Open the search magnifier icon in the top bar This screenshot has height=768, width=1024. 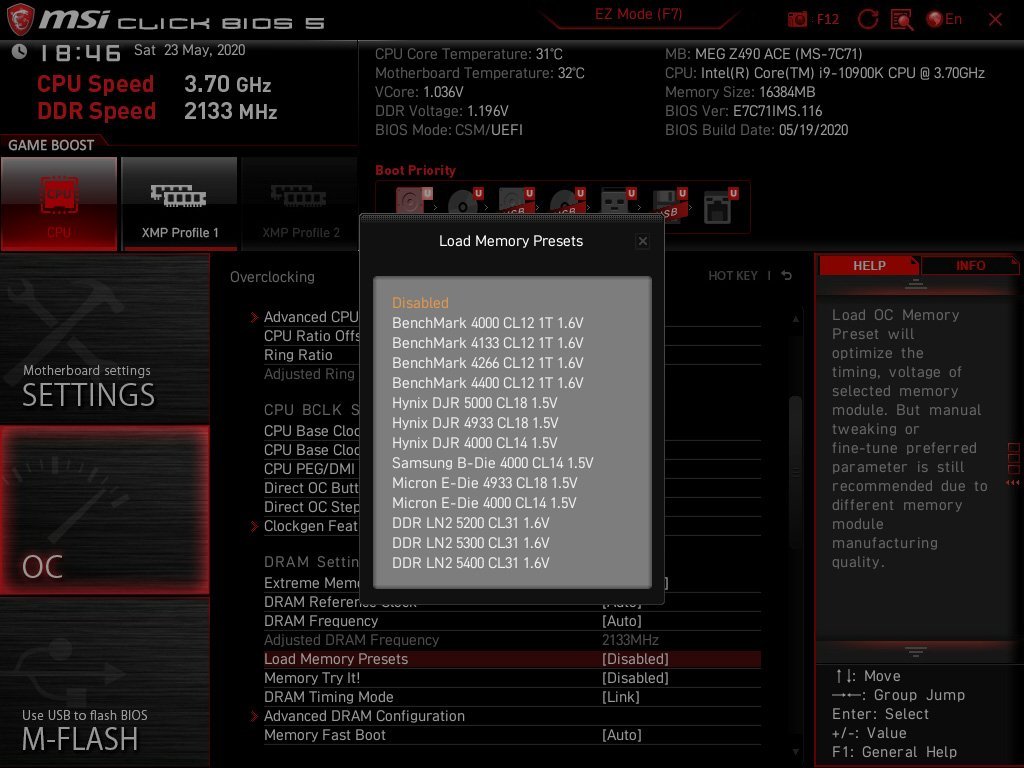[902, 20]
